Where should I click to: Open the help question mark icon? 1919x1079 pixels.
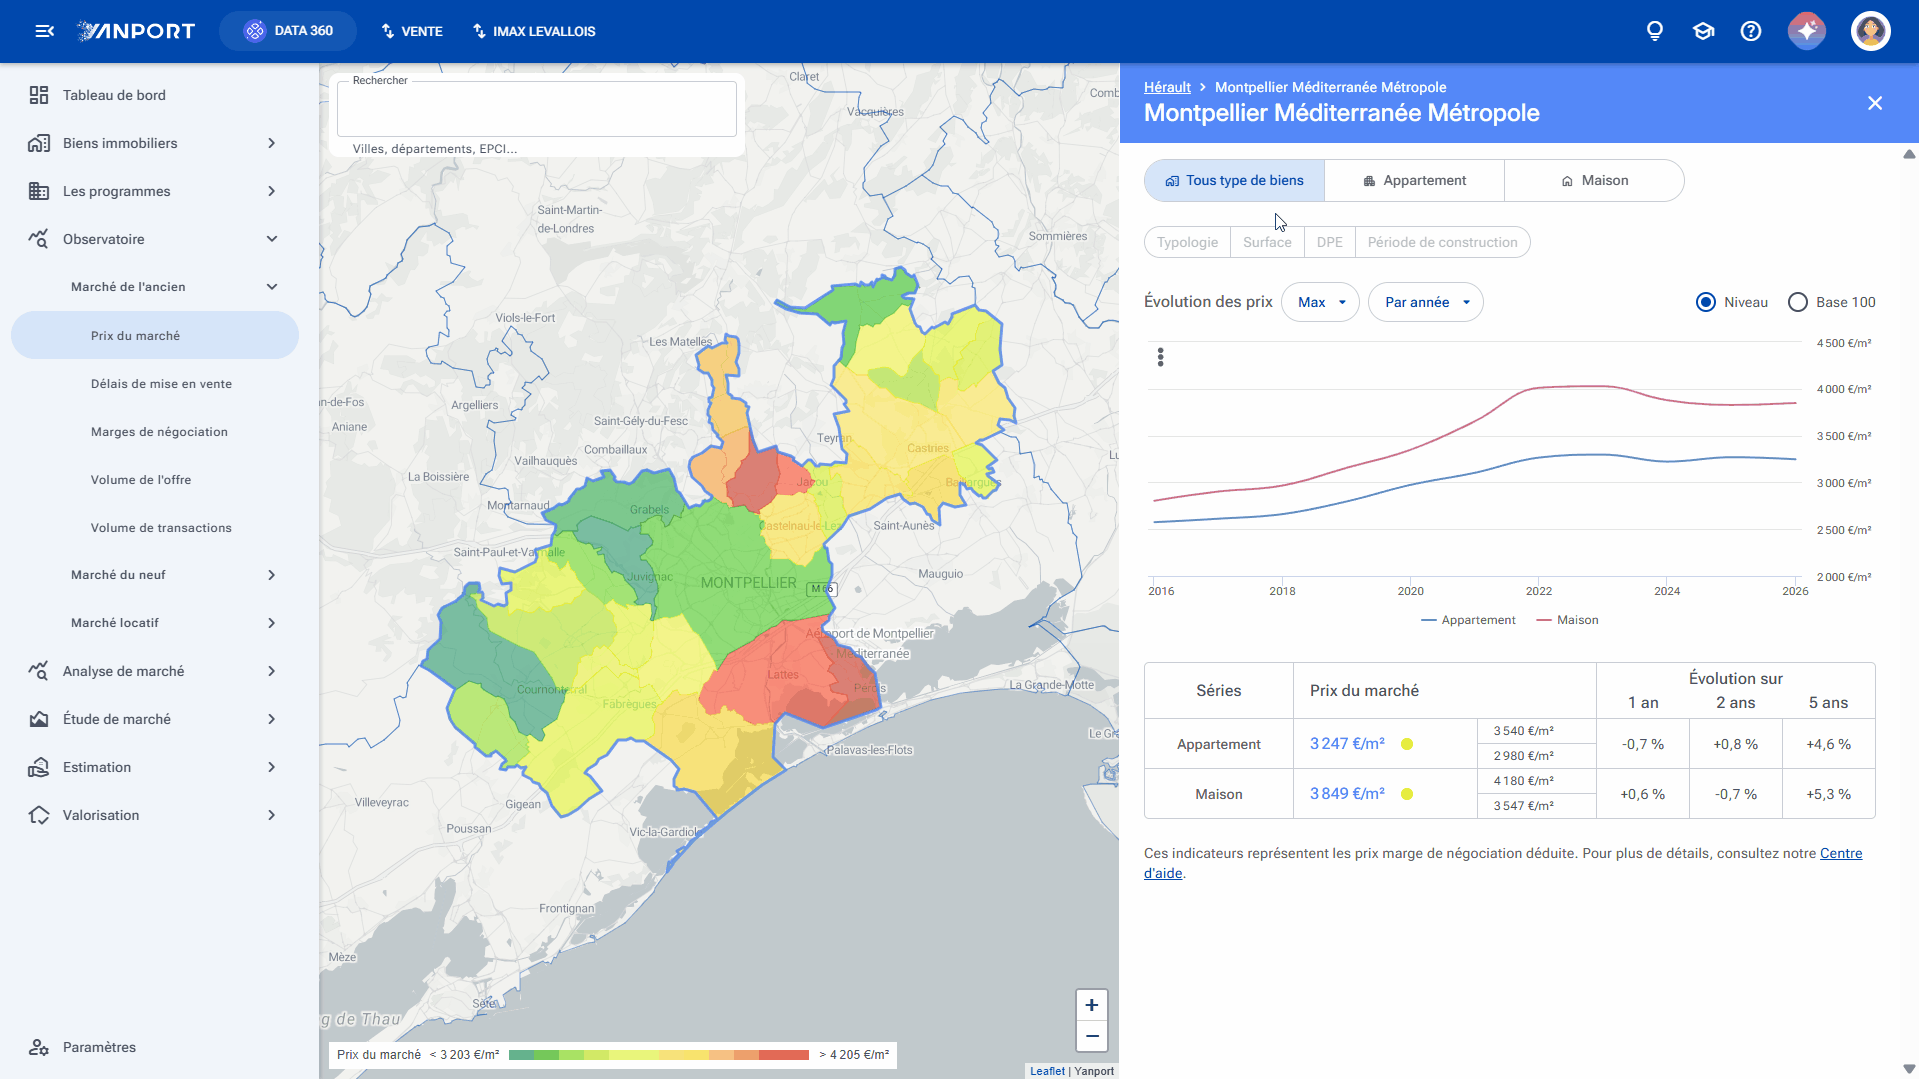1751,31
